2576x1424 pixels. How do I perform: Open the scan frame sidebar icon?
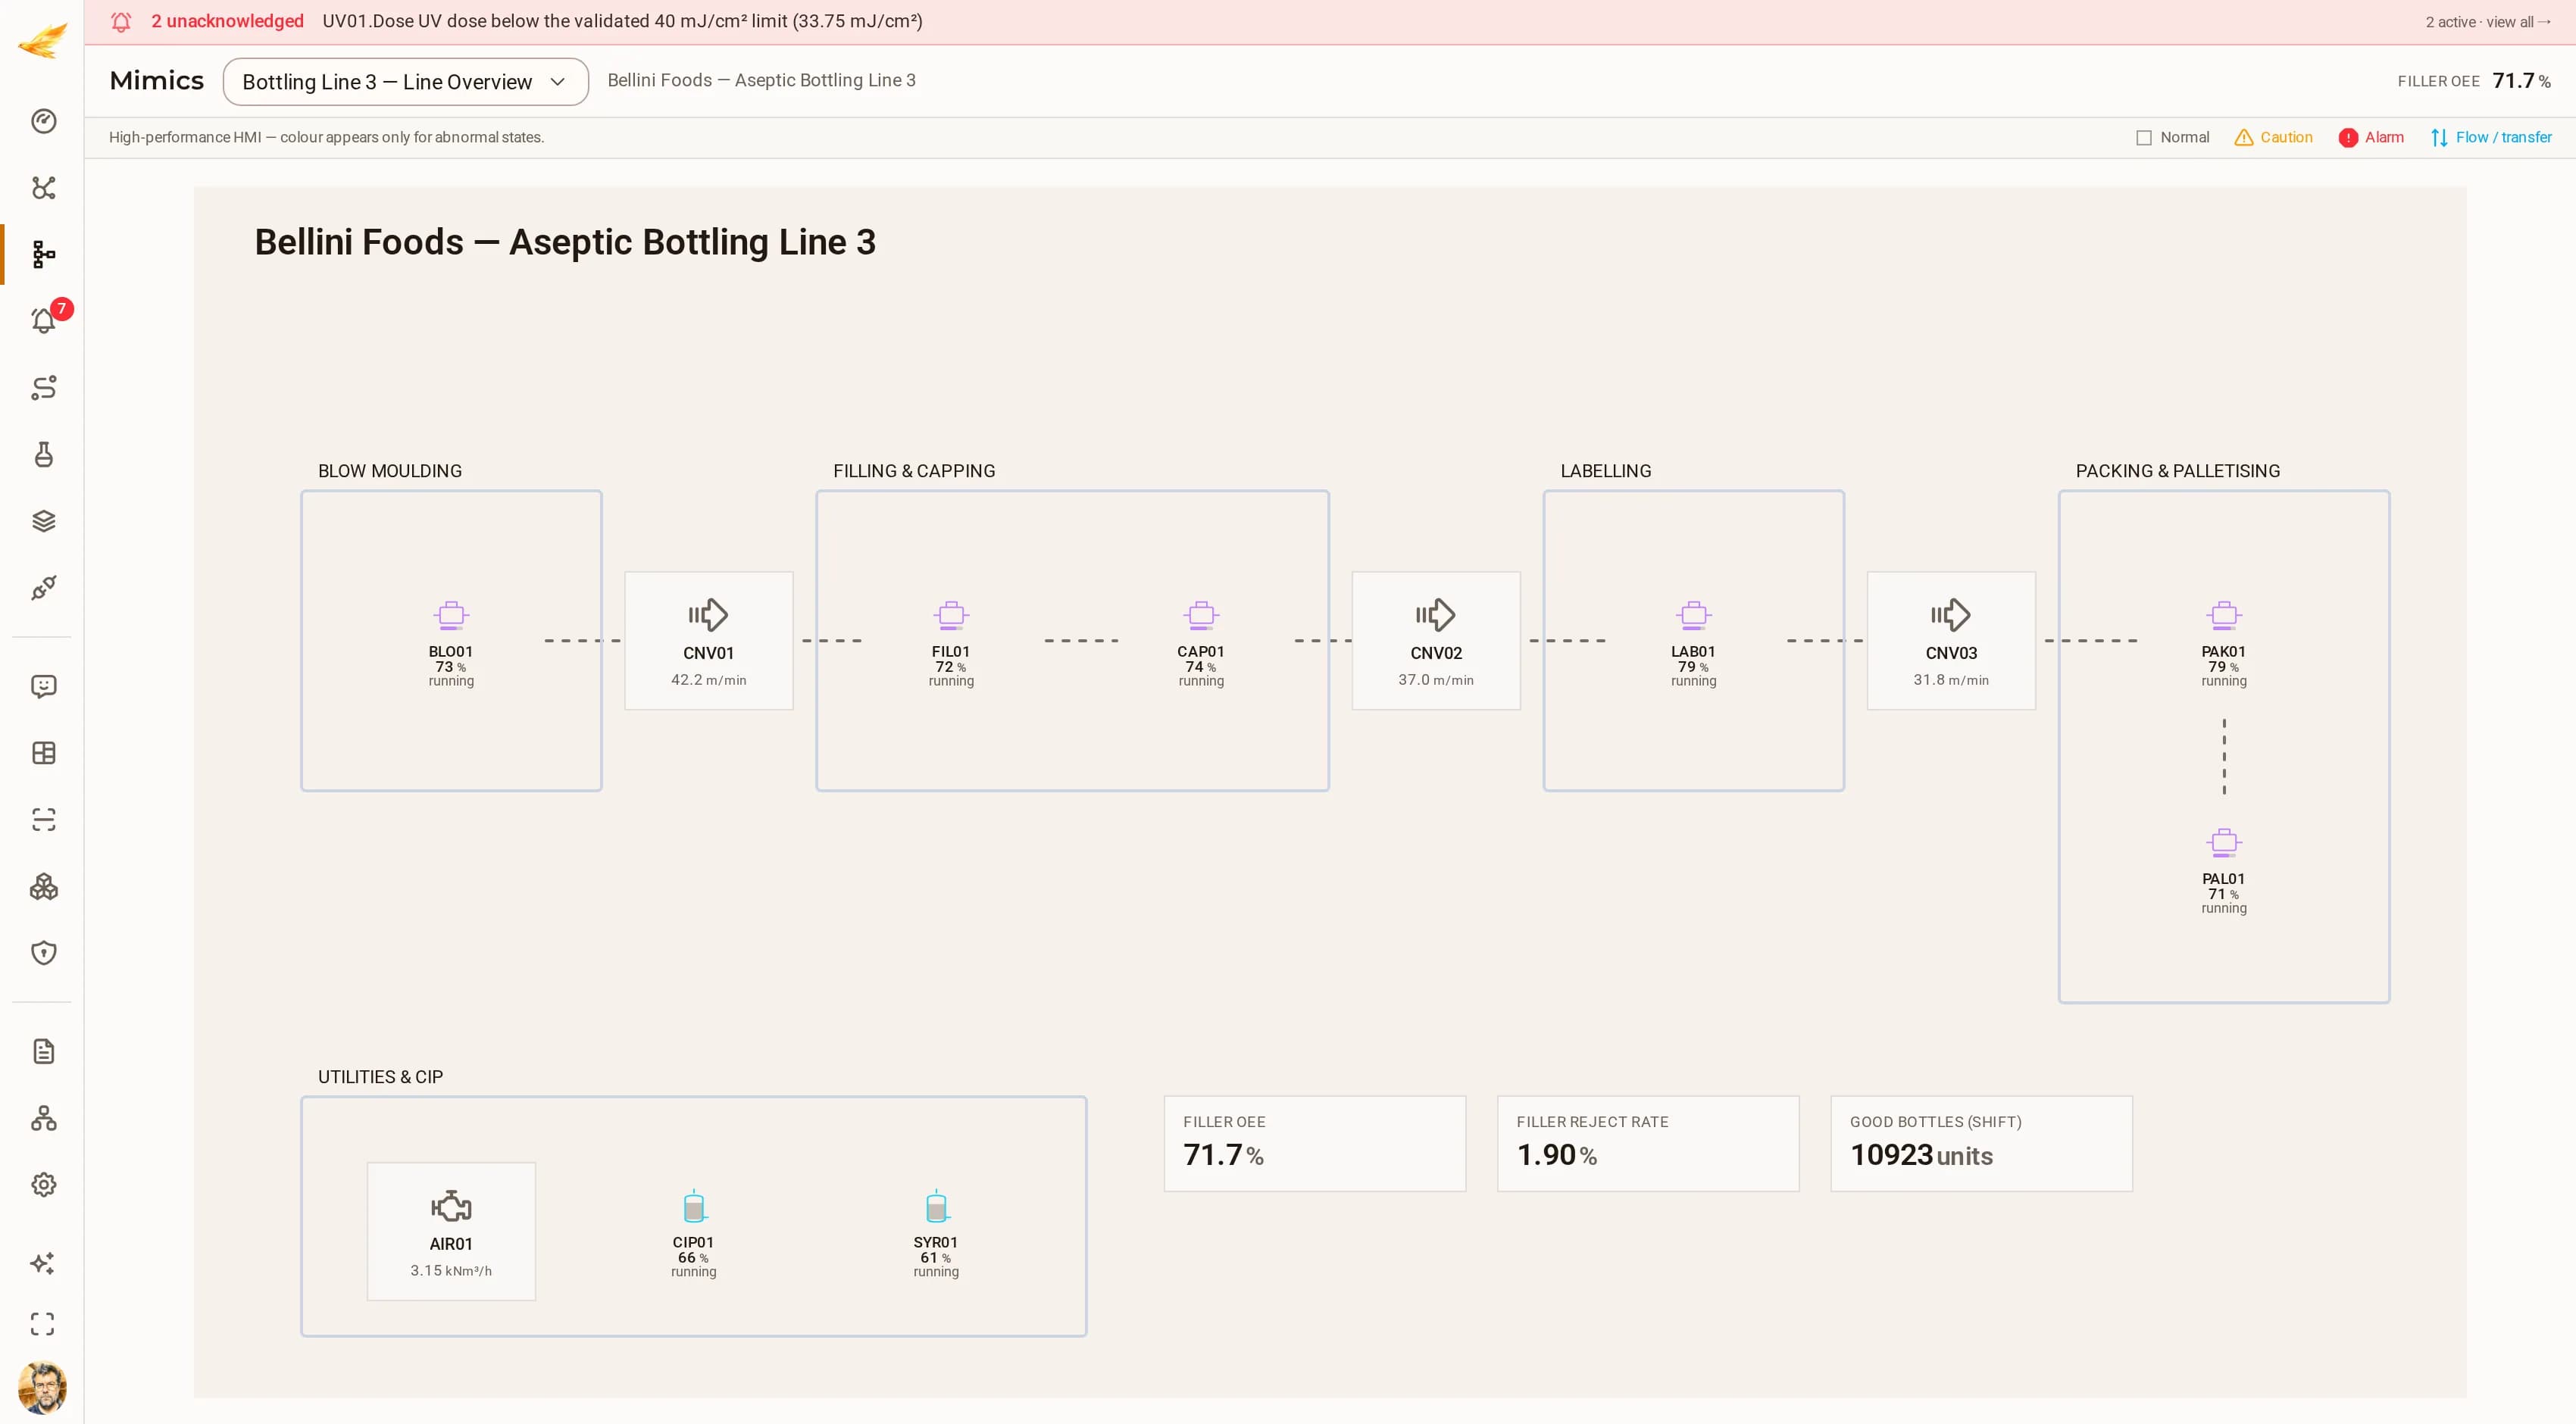[43, 820]
